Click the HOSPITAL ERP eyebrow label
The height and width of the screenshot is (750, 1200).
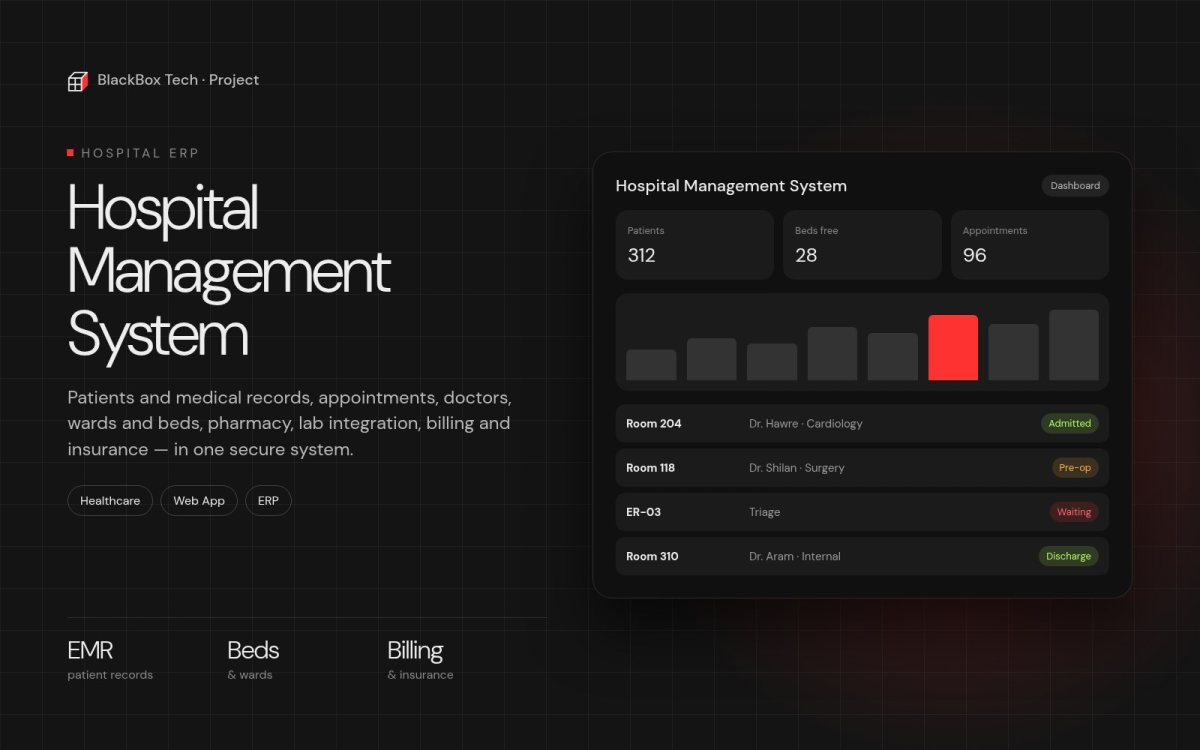(140, 153)
